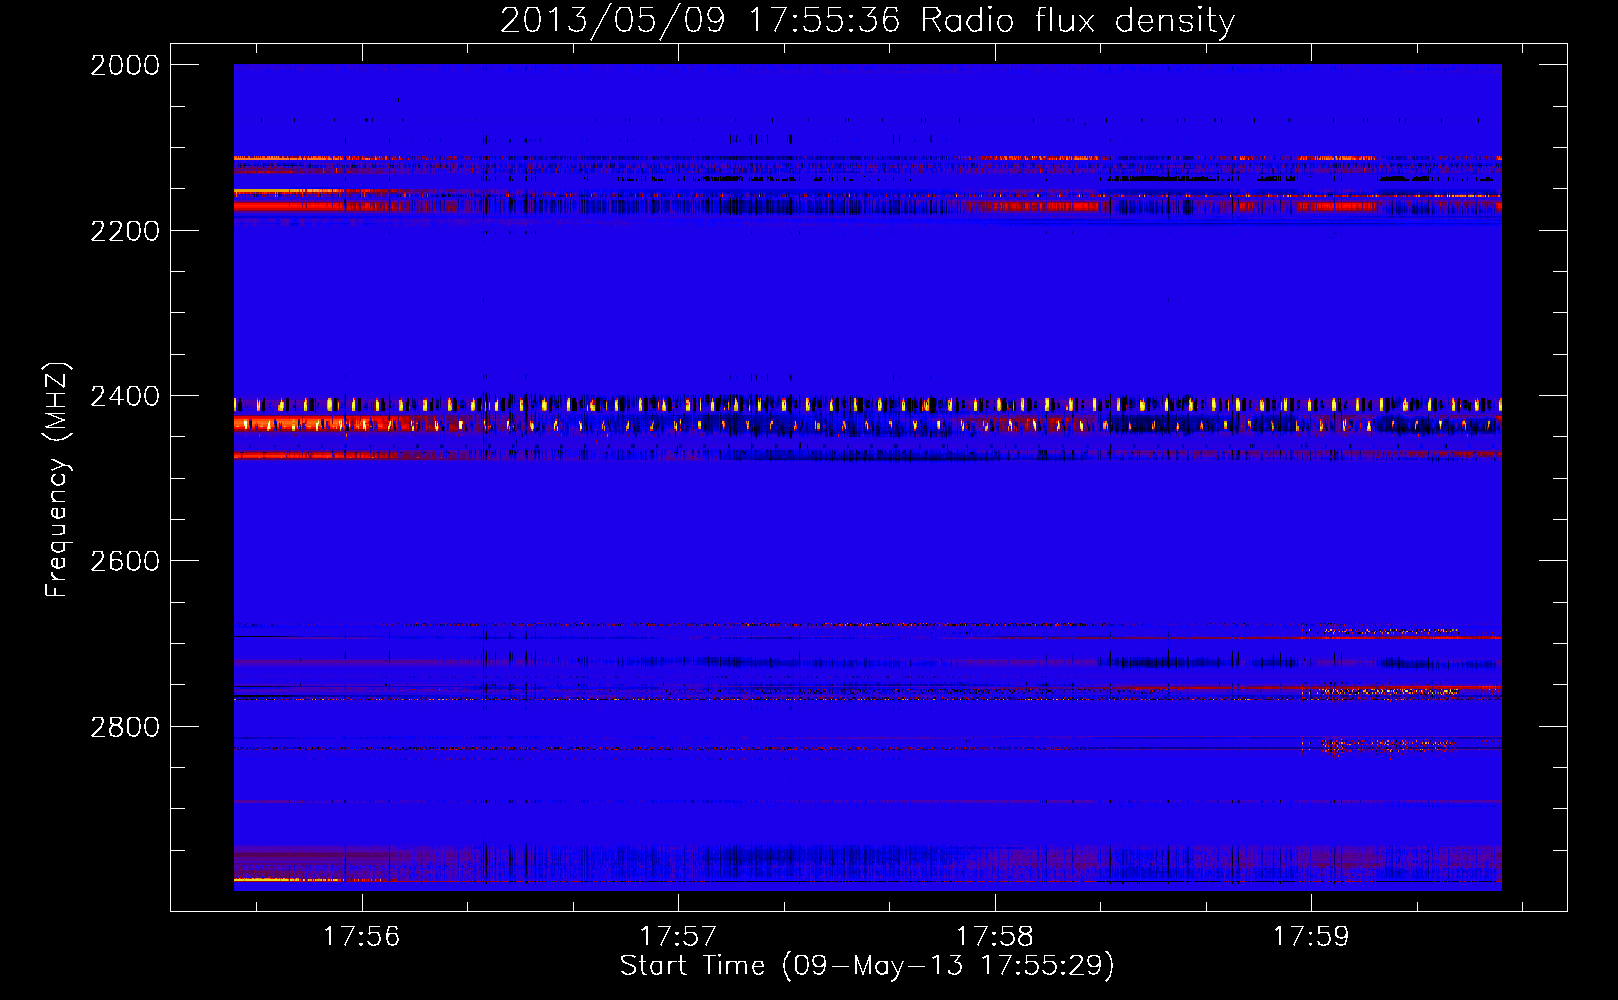Viewport: 1618px width, 1000px height.
Task: Click the 2400 frequency tick label
Action: click(x=125, y=397)
